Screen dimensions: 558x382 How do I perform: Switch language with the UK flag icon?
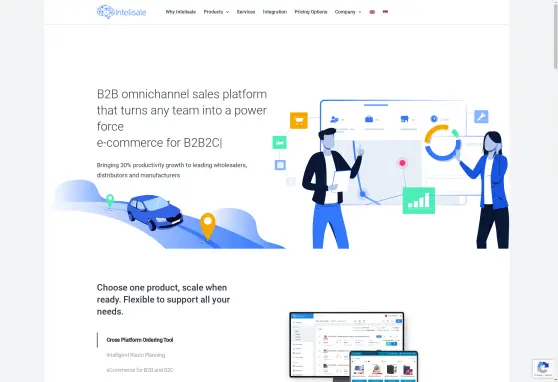pyautogui.click(x=372, y=12)
